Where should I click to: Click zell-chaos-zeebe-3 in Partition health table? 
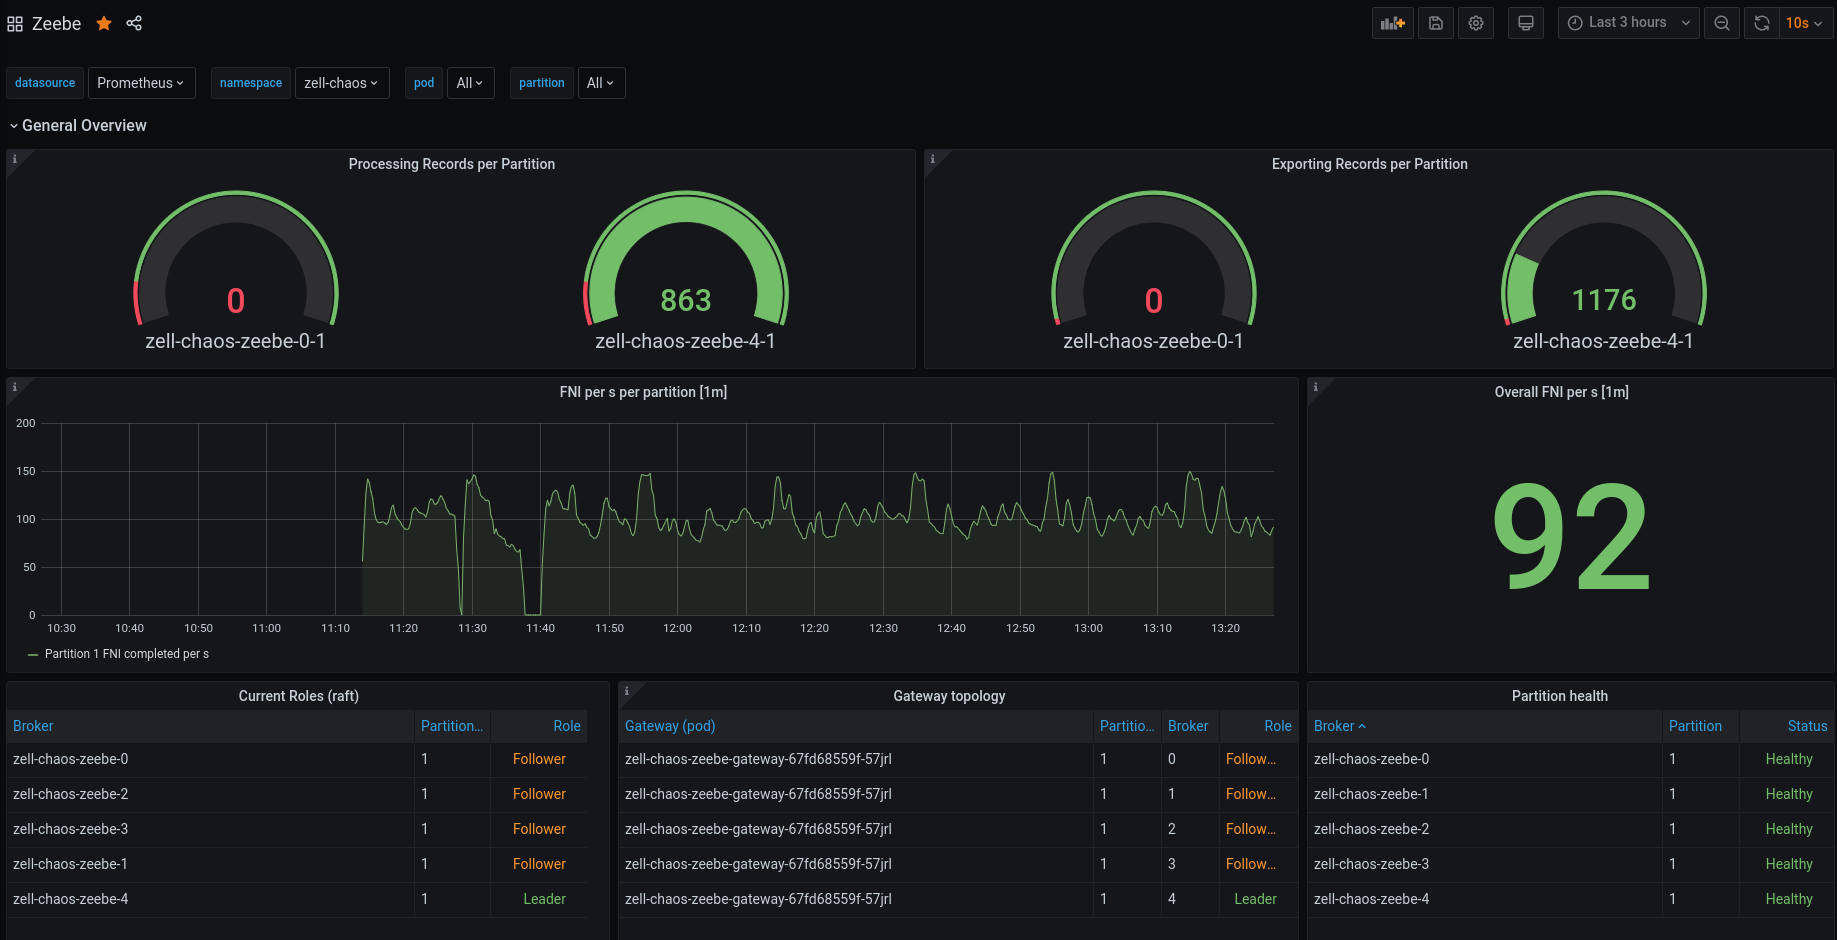(x=1371, y=864)
